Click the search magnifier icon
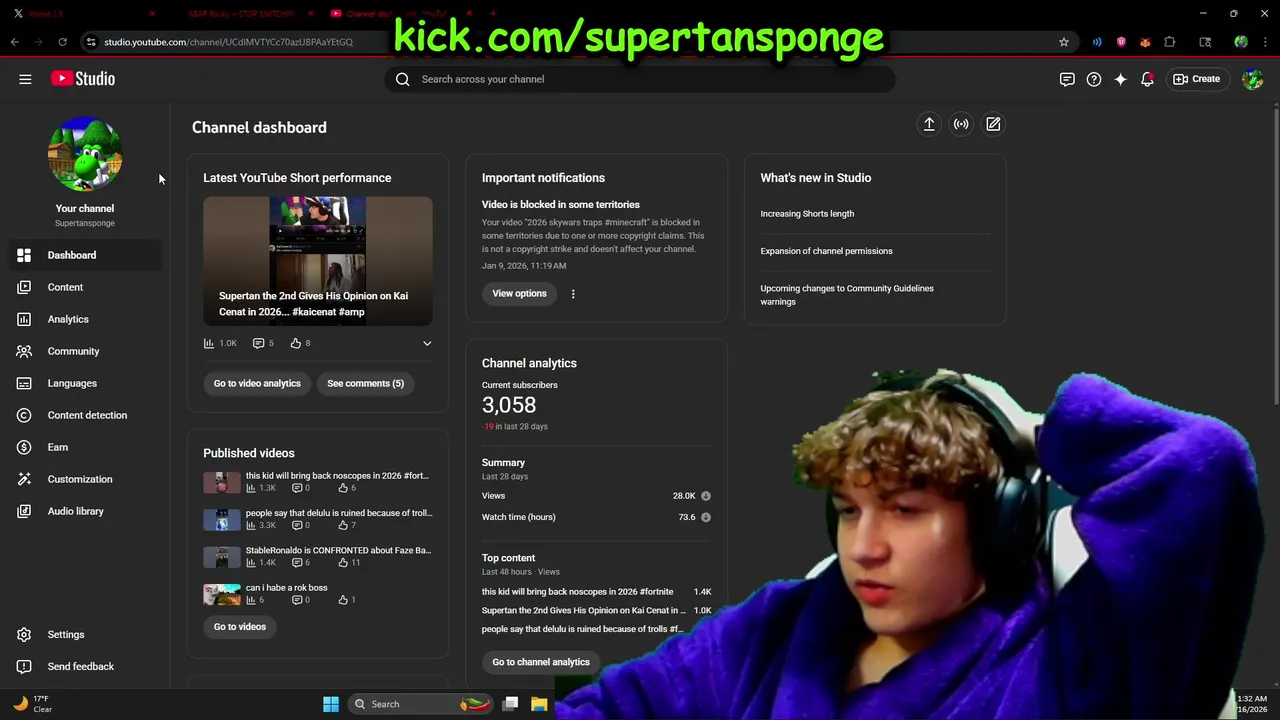Viewport: 1280px width, 720px height. pyautogui.click(x=403, y=79)
